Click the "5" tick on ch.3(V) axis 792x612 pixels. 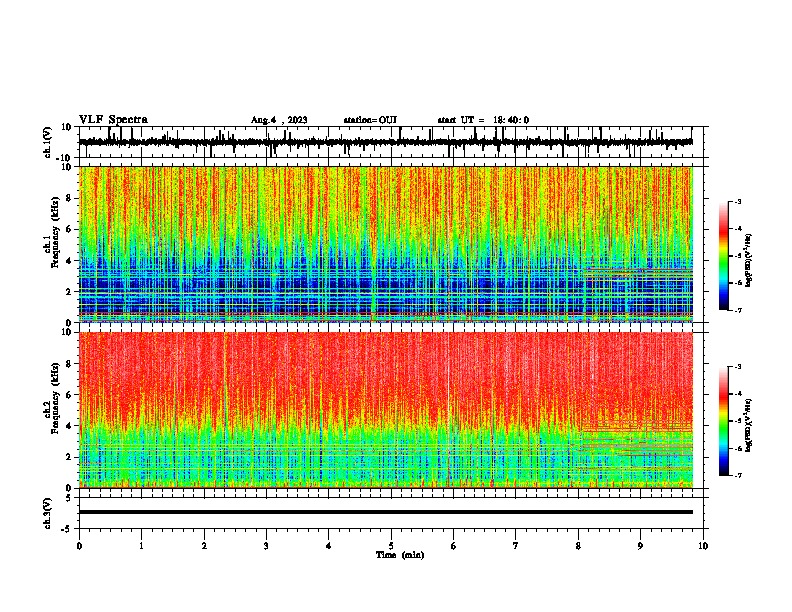pyautogui.click(x=70, y=498)
